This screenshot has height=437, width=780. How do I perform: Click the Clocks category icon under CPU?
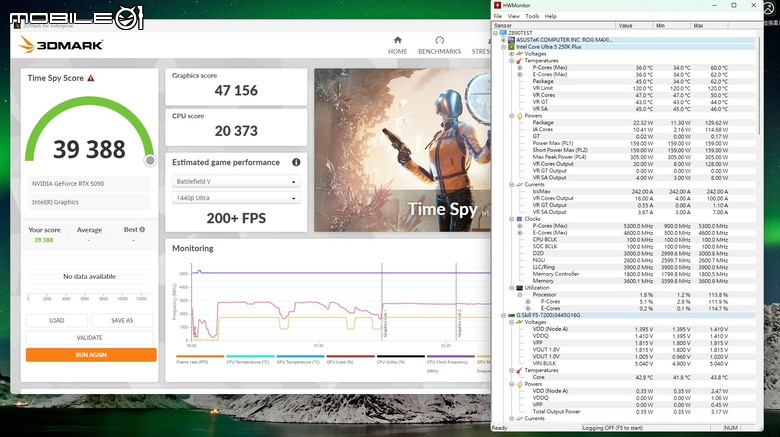pyautogui.click(x=519, y=218)
